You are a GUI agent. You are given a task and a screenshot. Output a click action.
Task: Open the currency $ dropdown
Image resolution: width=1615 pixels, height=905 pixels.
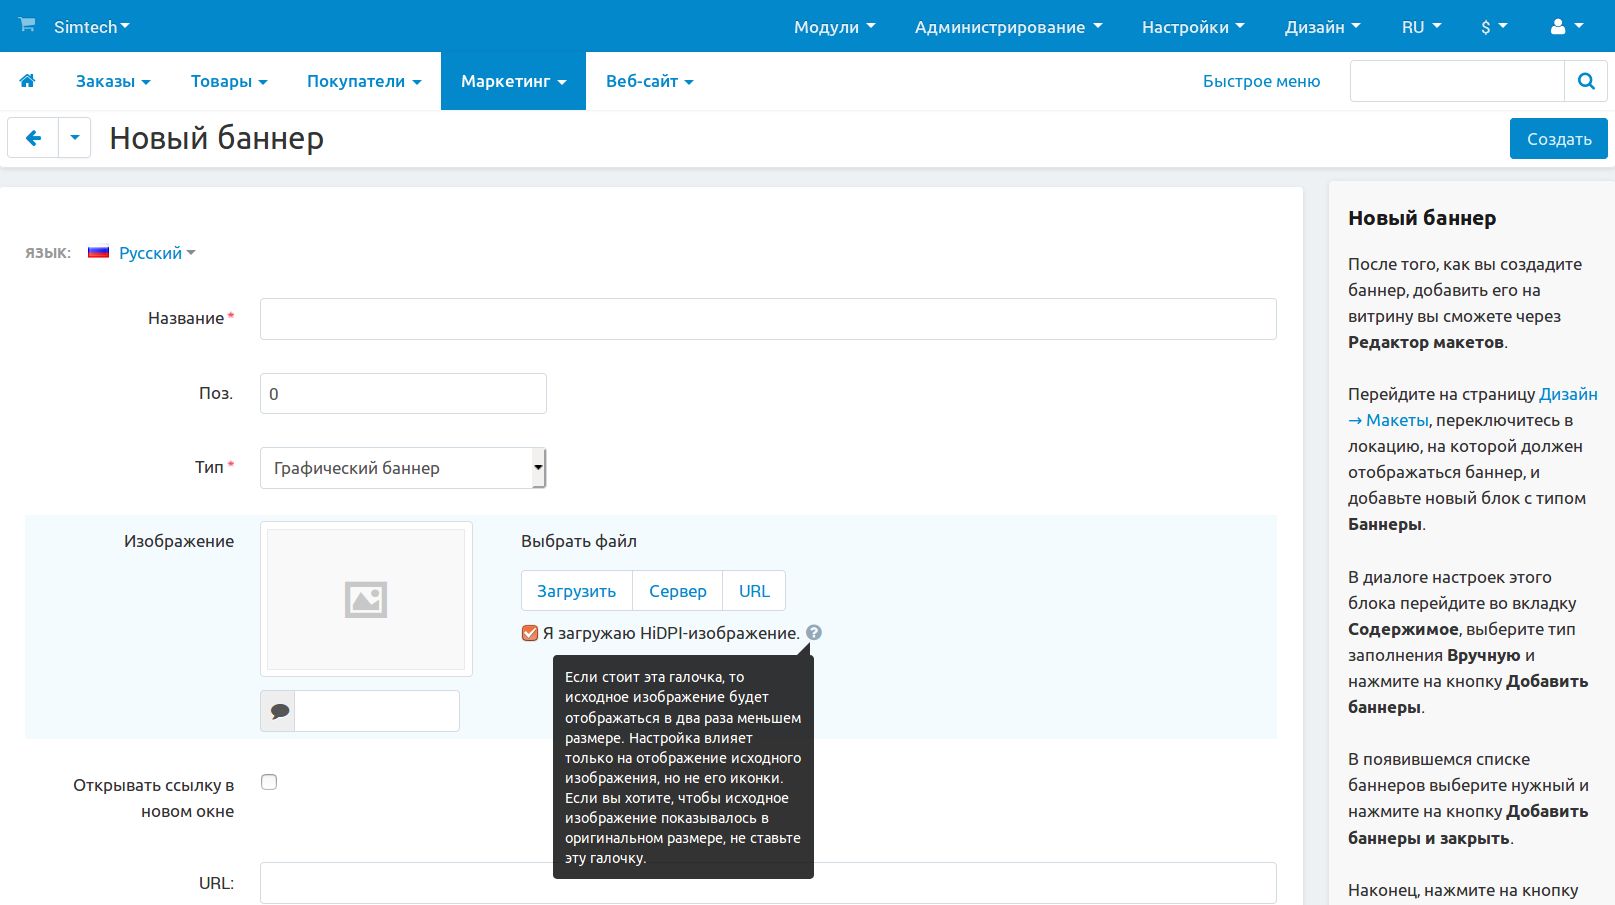click(1493, 27)
